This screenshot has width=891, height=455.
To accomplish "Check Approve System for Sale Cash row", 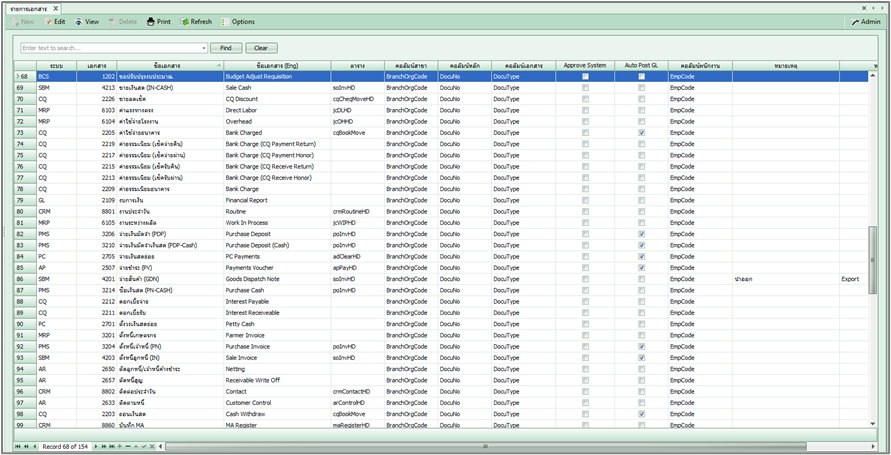I will [x=585, y=88].
